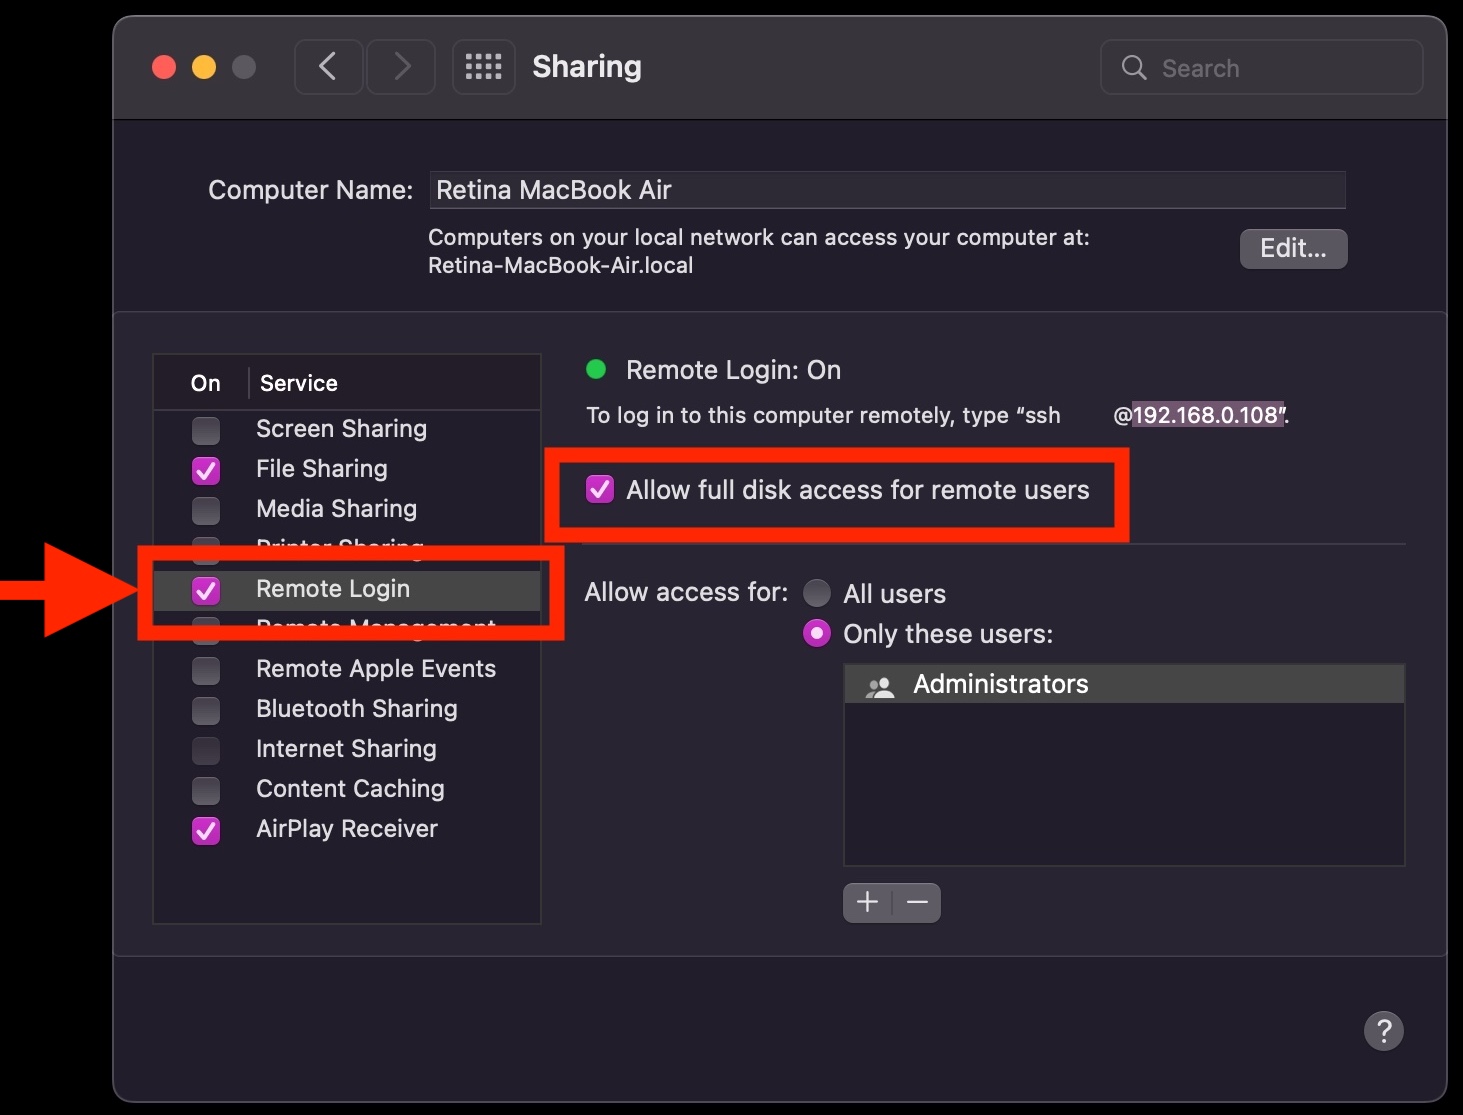Remove a user with the minus button
The image size is (1463, 1115).
click(917, 903)
